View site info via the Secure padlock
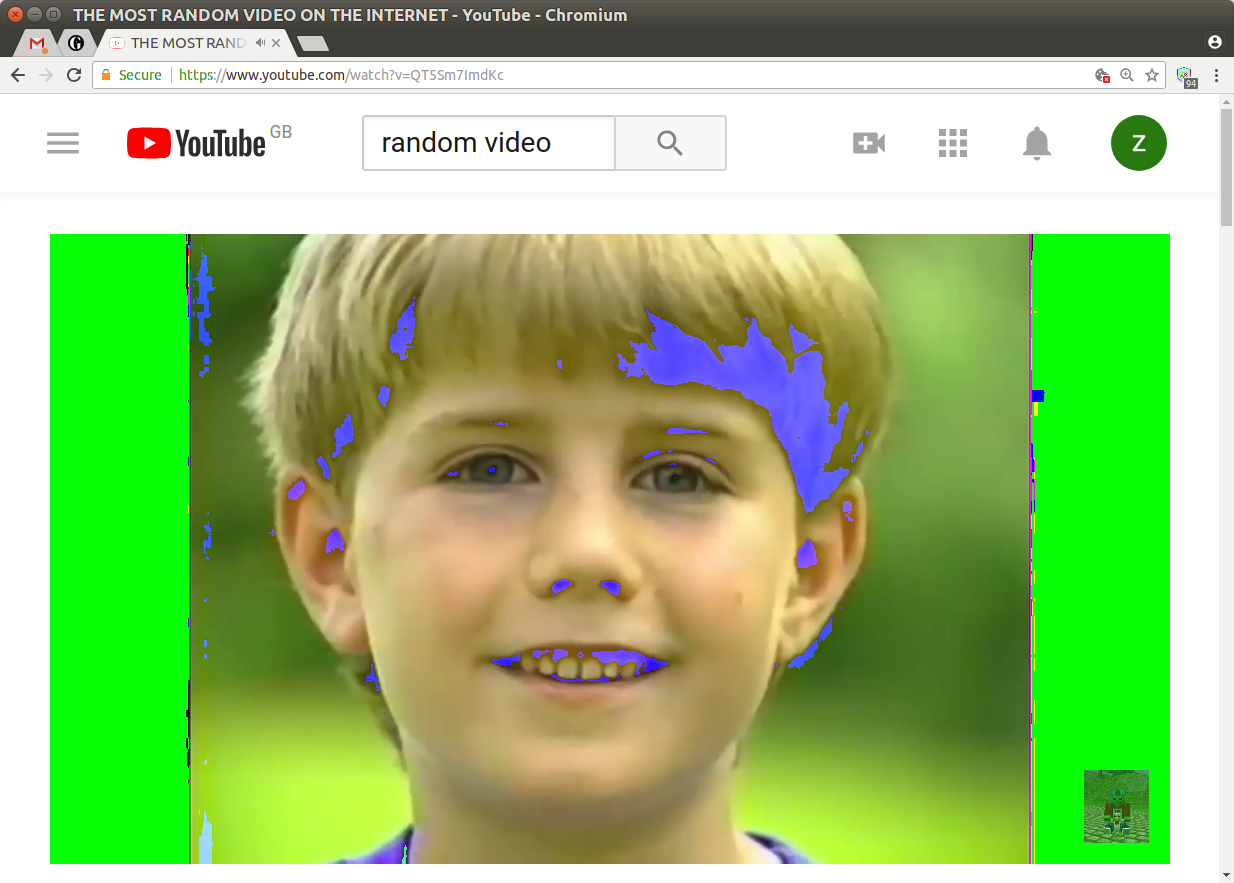The width and height of the screenshot is (1234, 883). (131, 75)
